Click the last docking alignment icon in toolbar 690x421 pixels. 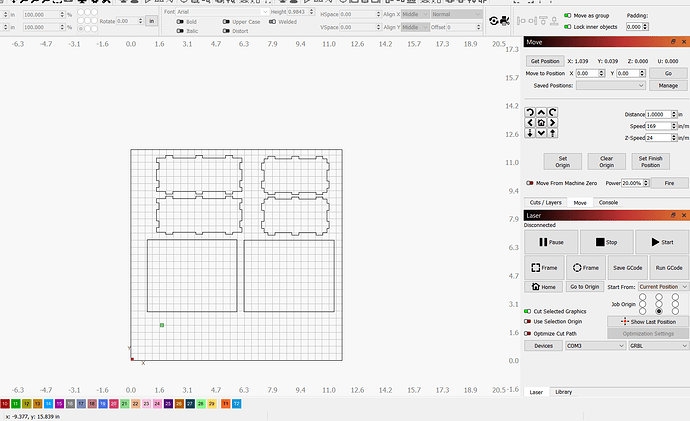tap(554, 21)
